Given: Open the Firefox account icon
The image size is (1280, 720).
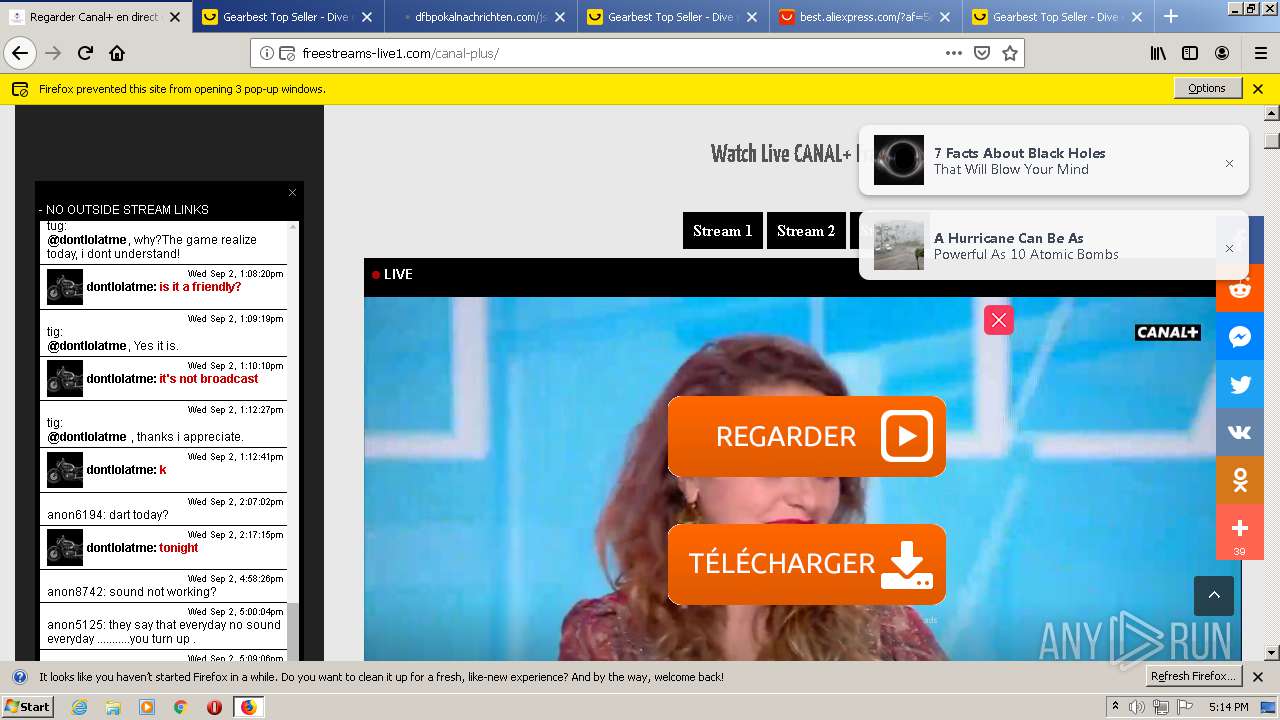Looking at the screenshot, I should coord(1222,53).
